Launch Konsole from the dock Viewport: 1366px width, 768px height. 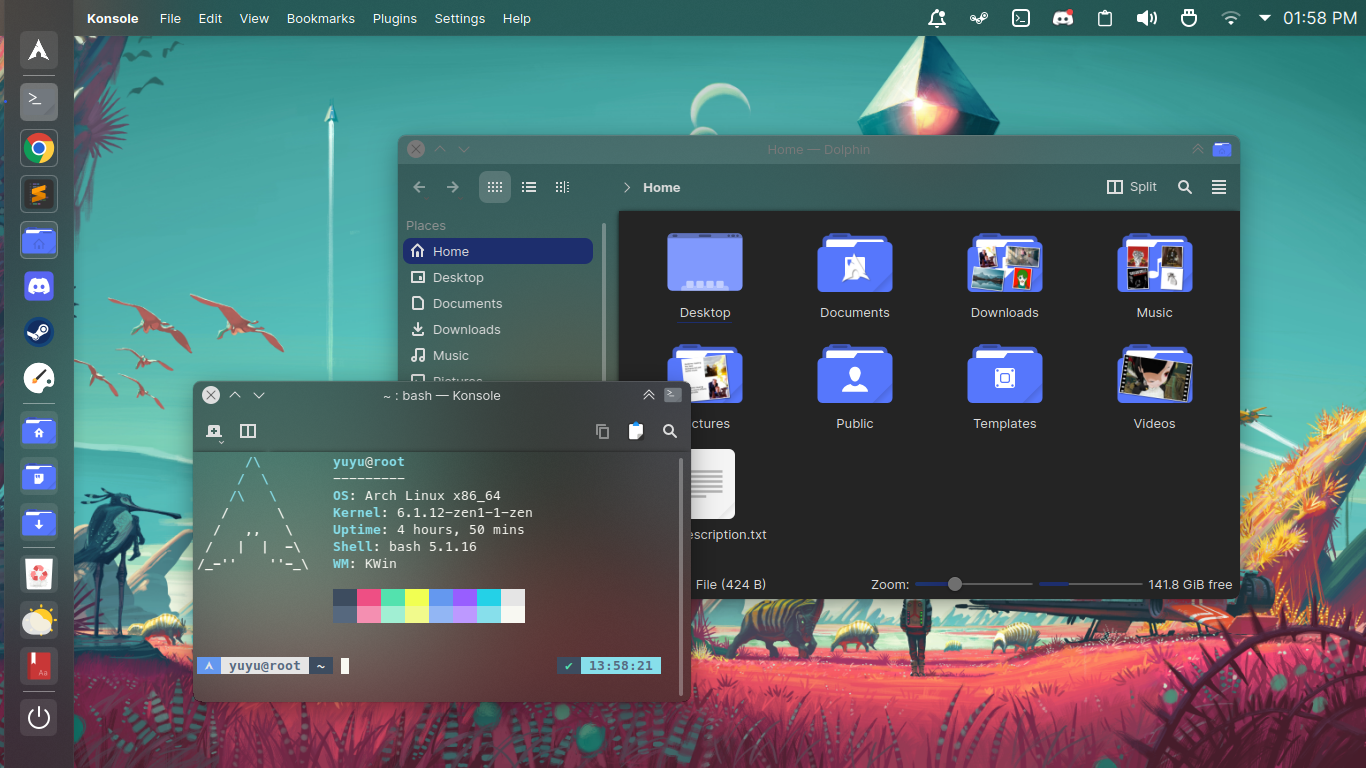(39, 101)
